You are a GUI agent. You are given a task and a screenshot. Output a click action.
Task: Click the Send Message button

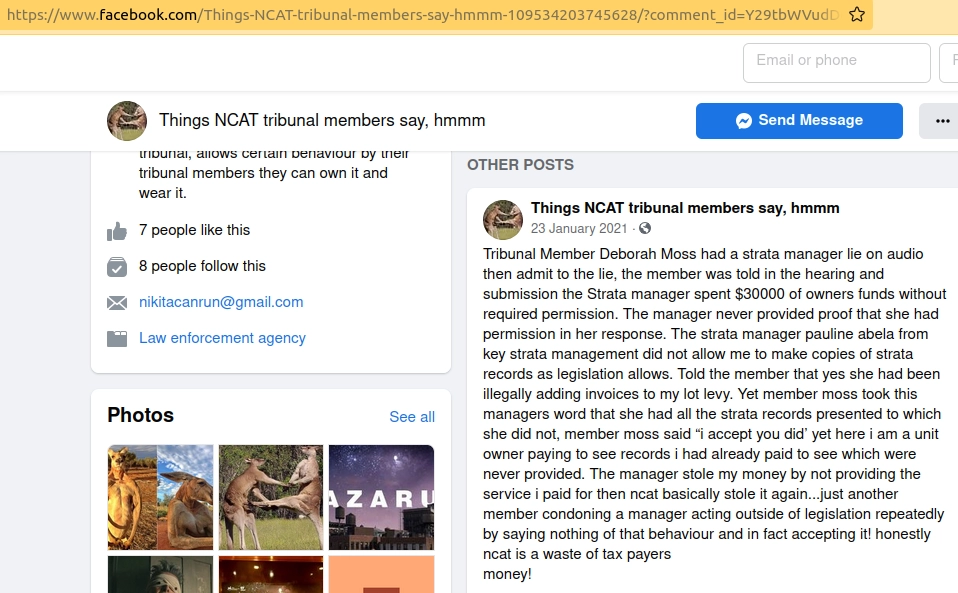tap(799, 121)
